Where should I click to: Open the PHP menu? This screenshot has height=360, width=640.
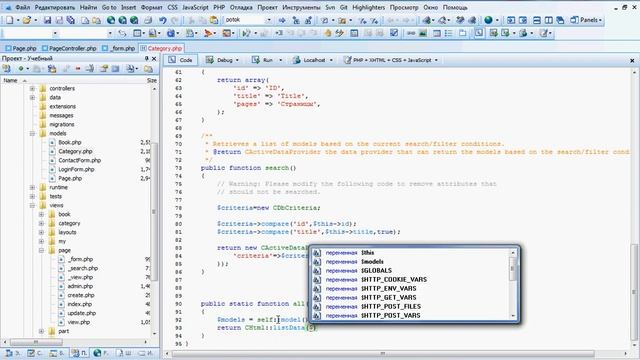pos(219,7)
